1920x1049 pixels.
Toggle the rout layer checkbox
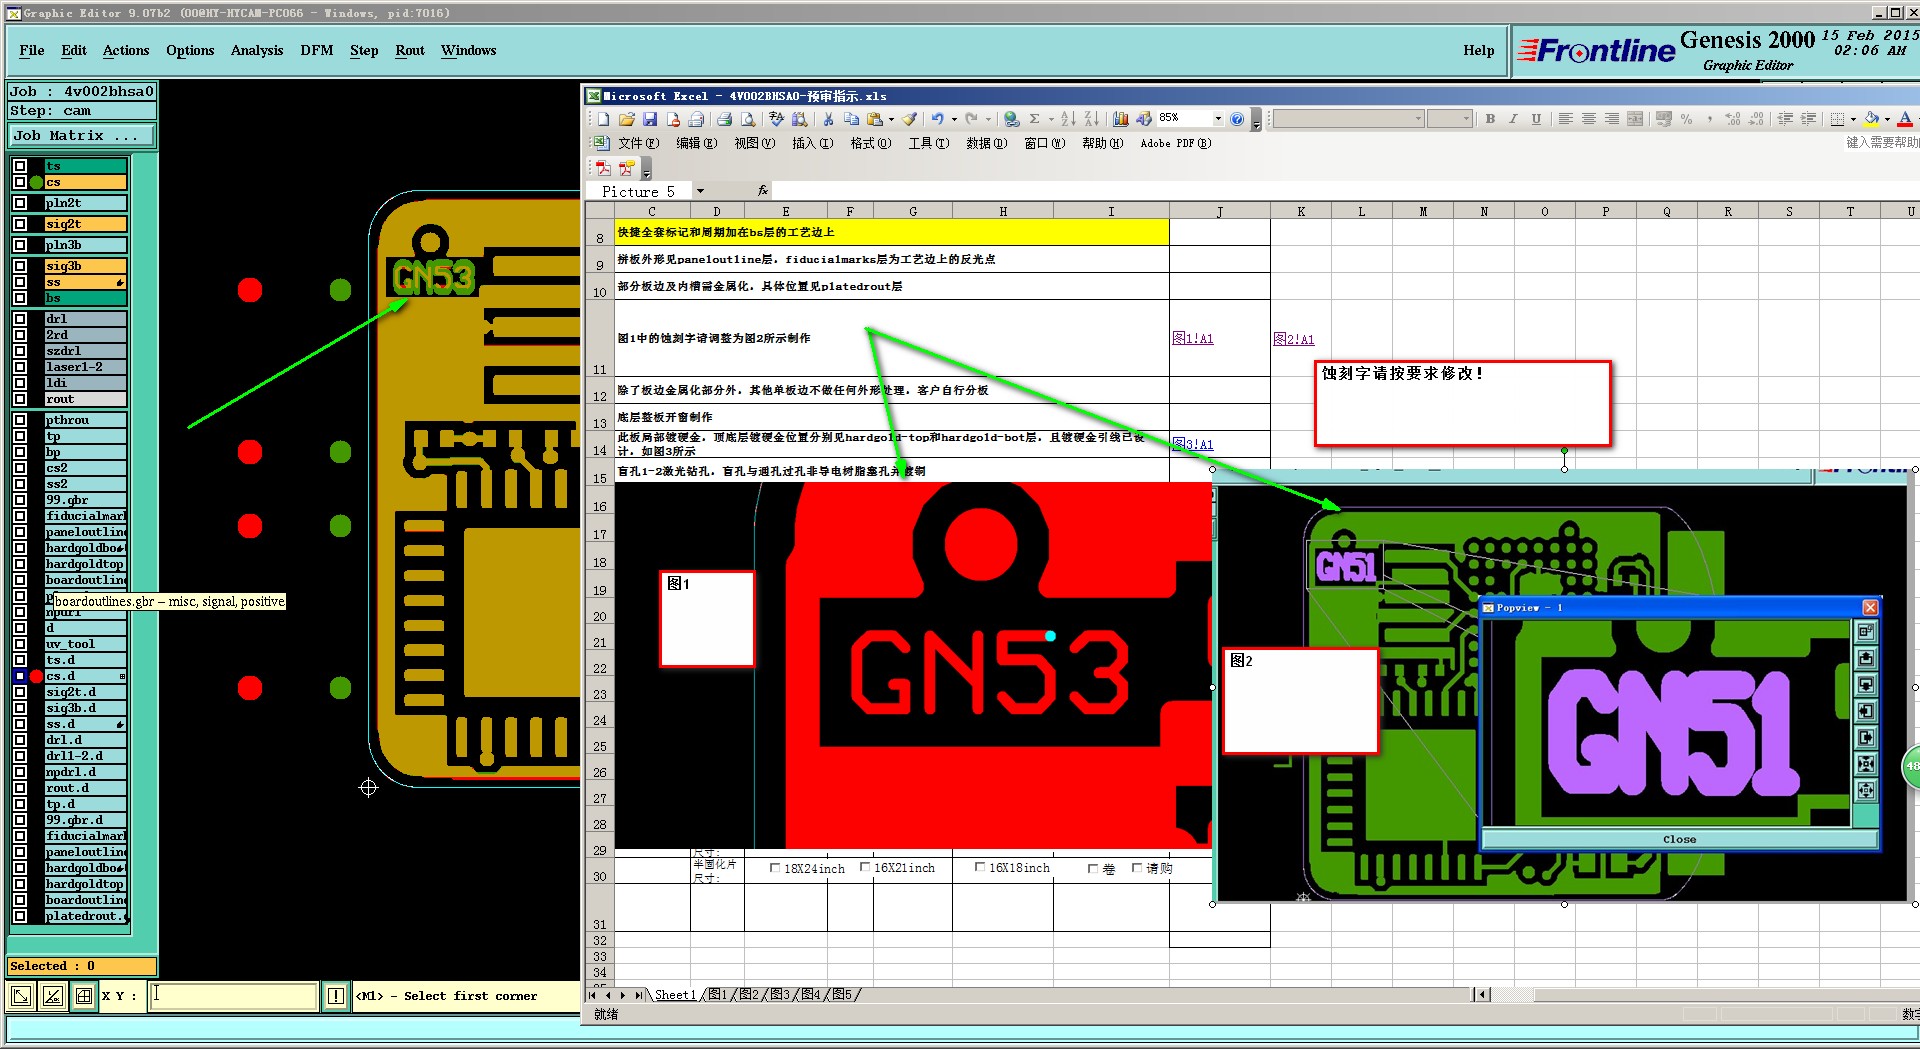point(19,399)
